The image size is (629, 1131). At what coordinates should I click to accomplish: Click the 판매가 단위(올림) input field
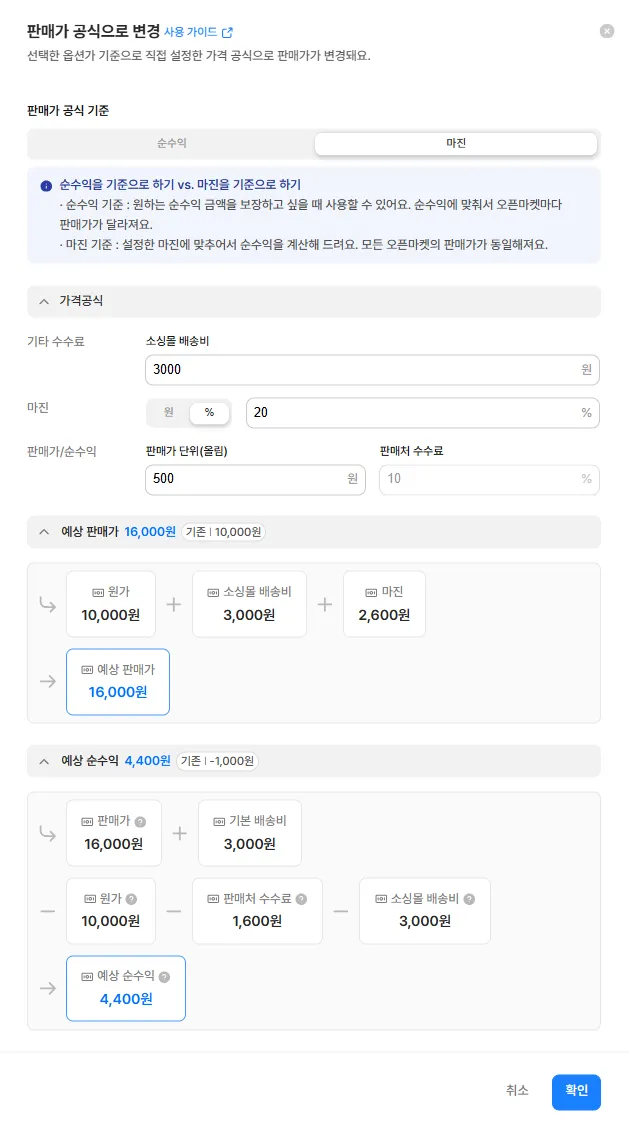pyautogui.click(x=255, y=479)
